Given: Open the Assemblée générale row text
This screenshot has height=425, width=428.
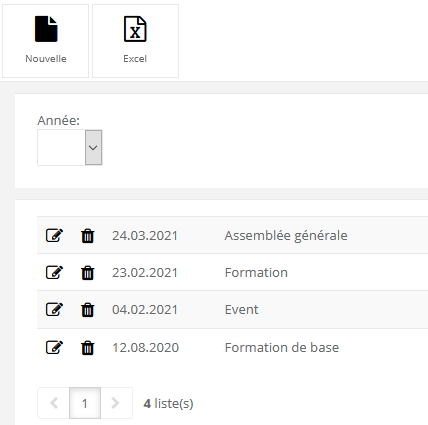Looking at the screenshot, I should click(286, 236).
